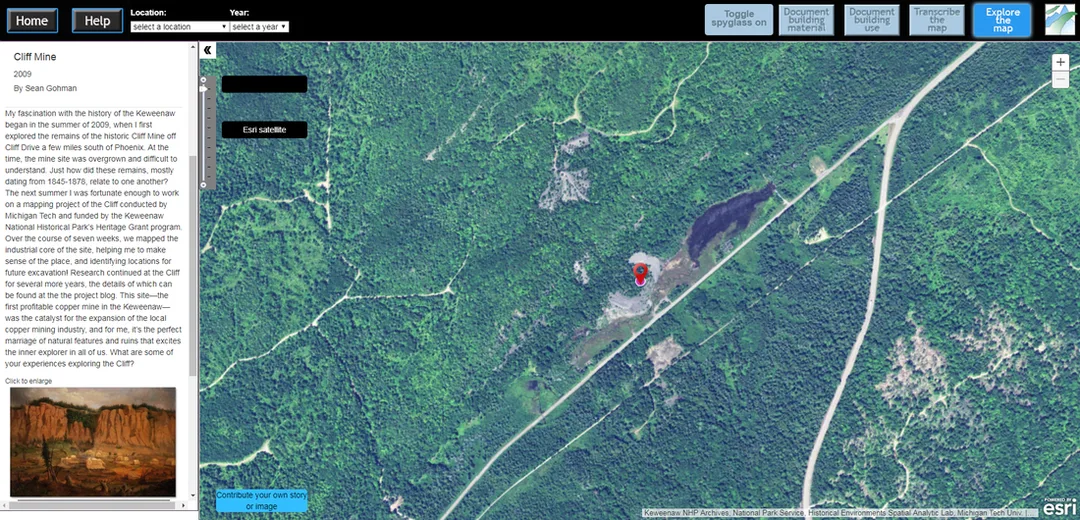The height and width of the screenshot is (520, 1080).
Task: Click the story panel vertical scrollbar
Action: point(193,265)
